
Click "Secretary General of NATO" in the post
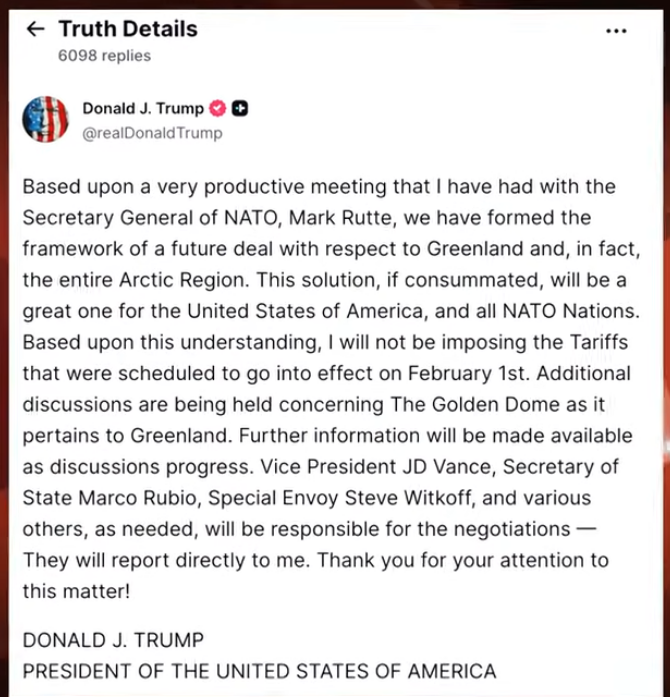[140, 218]
